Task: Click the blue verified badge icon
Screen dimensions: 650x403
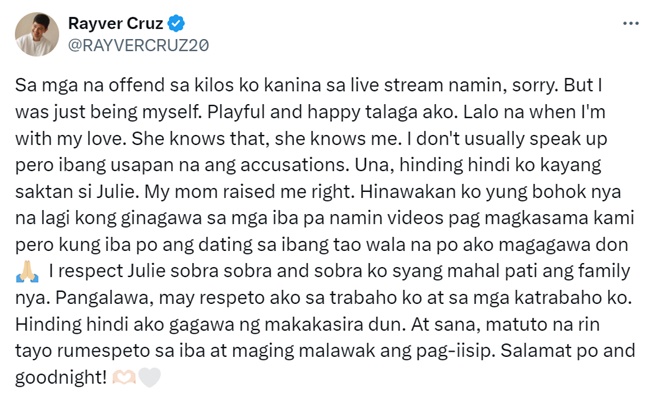Action: coord(176,23)
